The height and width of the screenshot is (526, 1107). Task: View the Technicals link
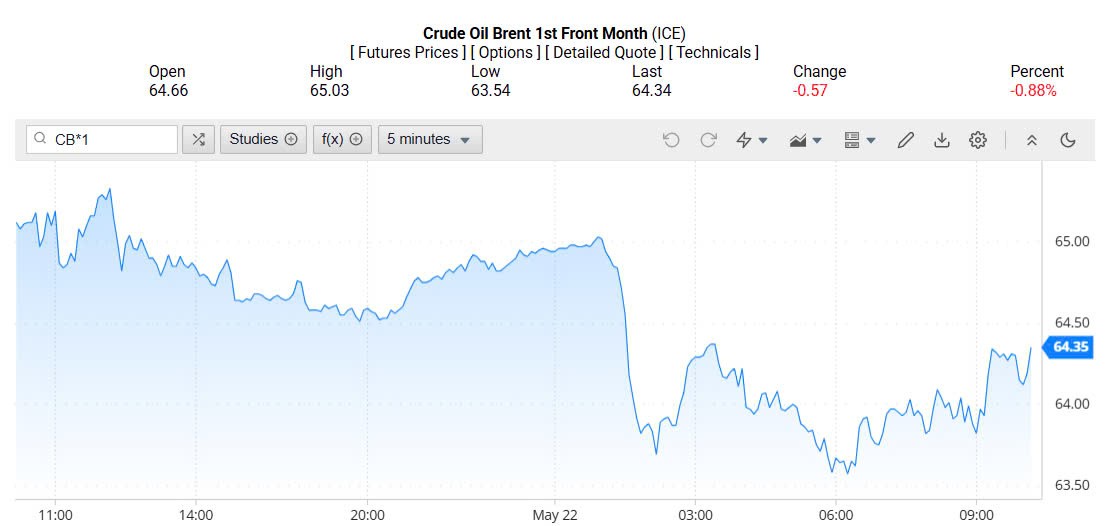(x=713, y=52)
